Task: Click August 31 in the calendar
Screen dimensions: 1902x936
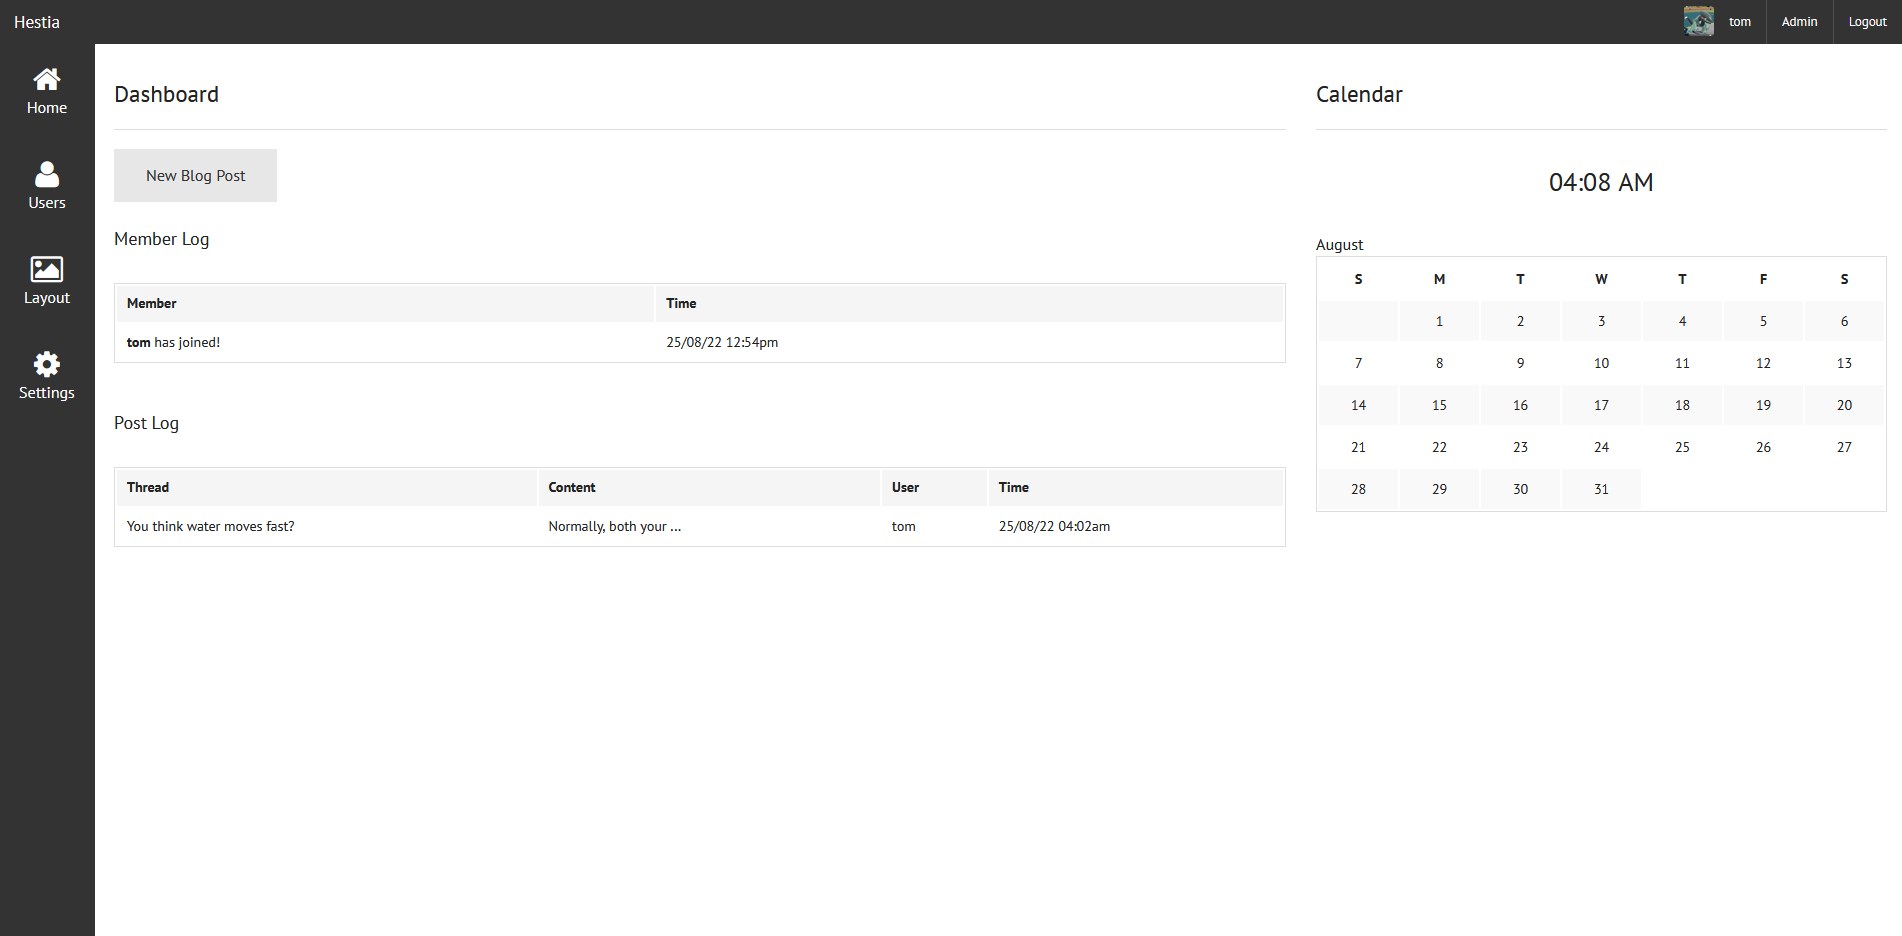Action: tap(1600, 489)
